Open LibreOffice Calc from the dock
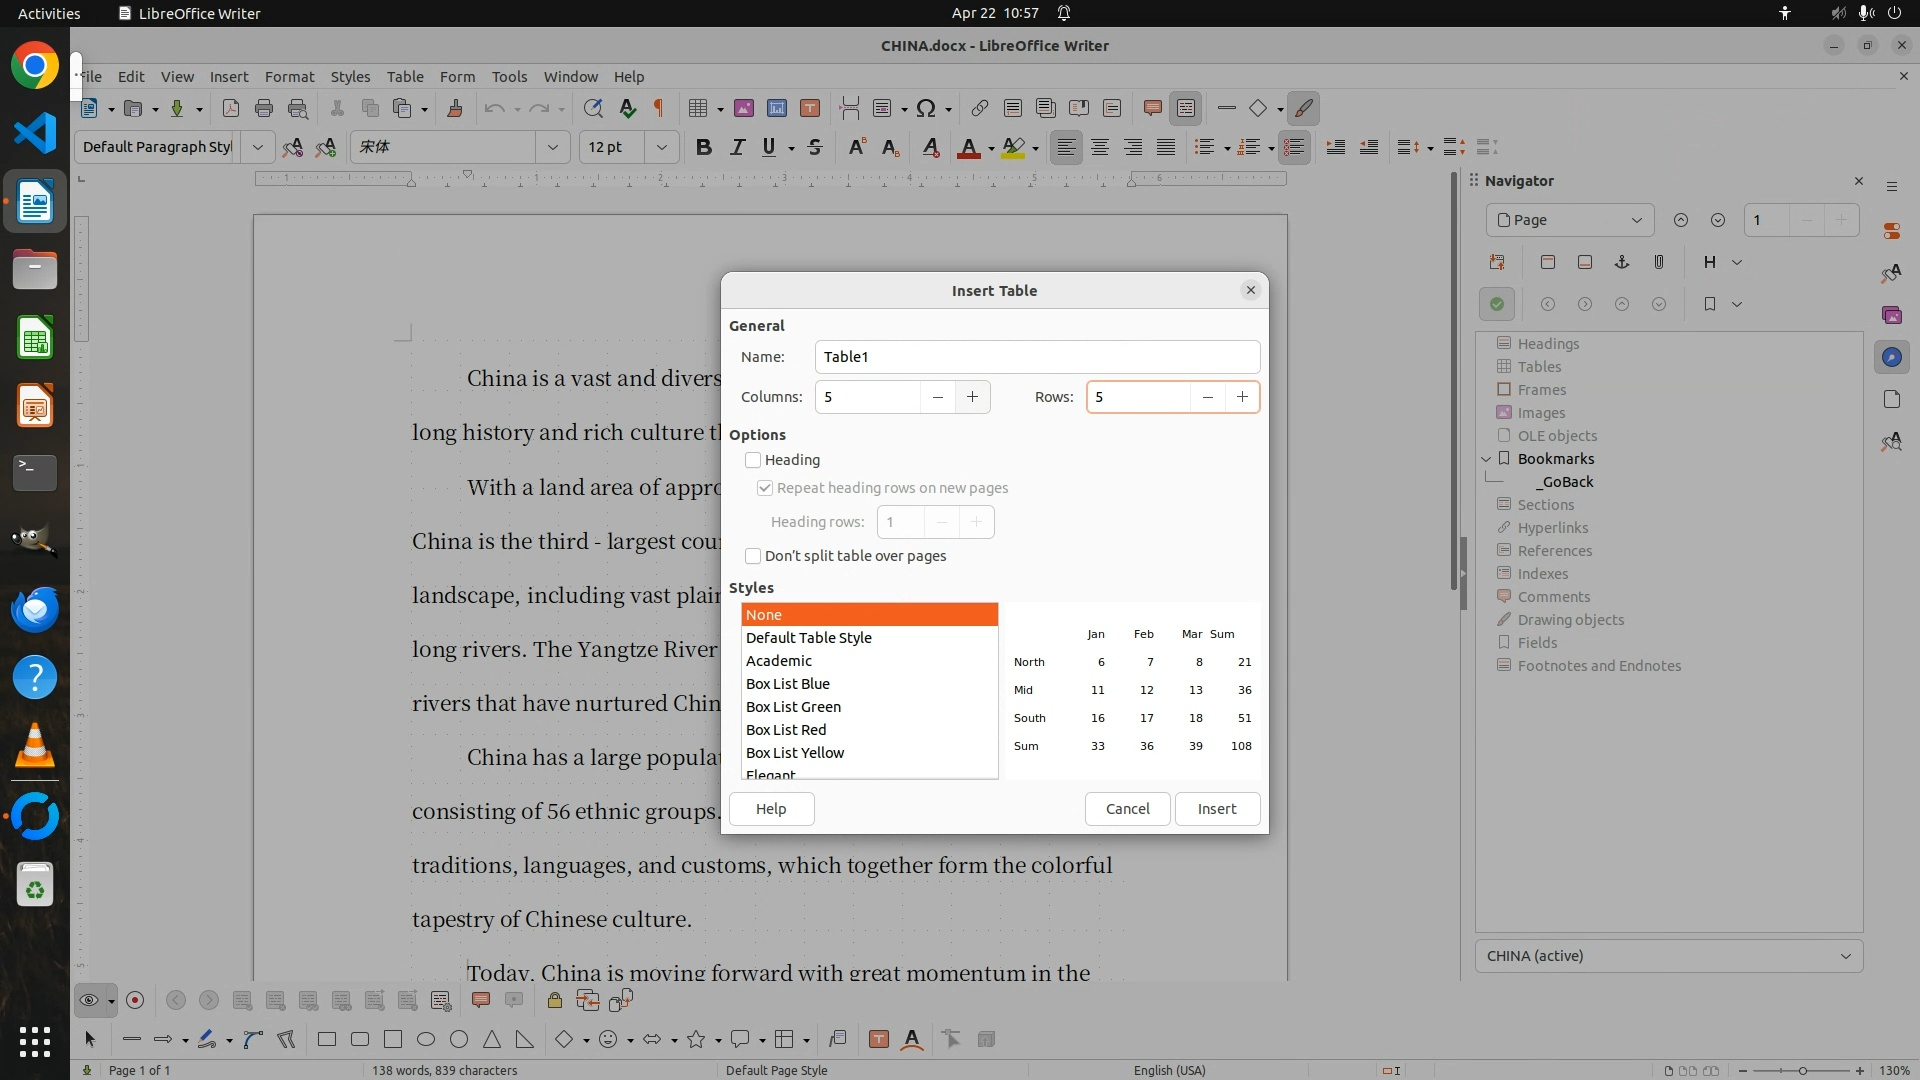Screen dimensions: 1920x1080 click(35, 338)
